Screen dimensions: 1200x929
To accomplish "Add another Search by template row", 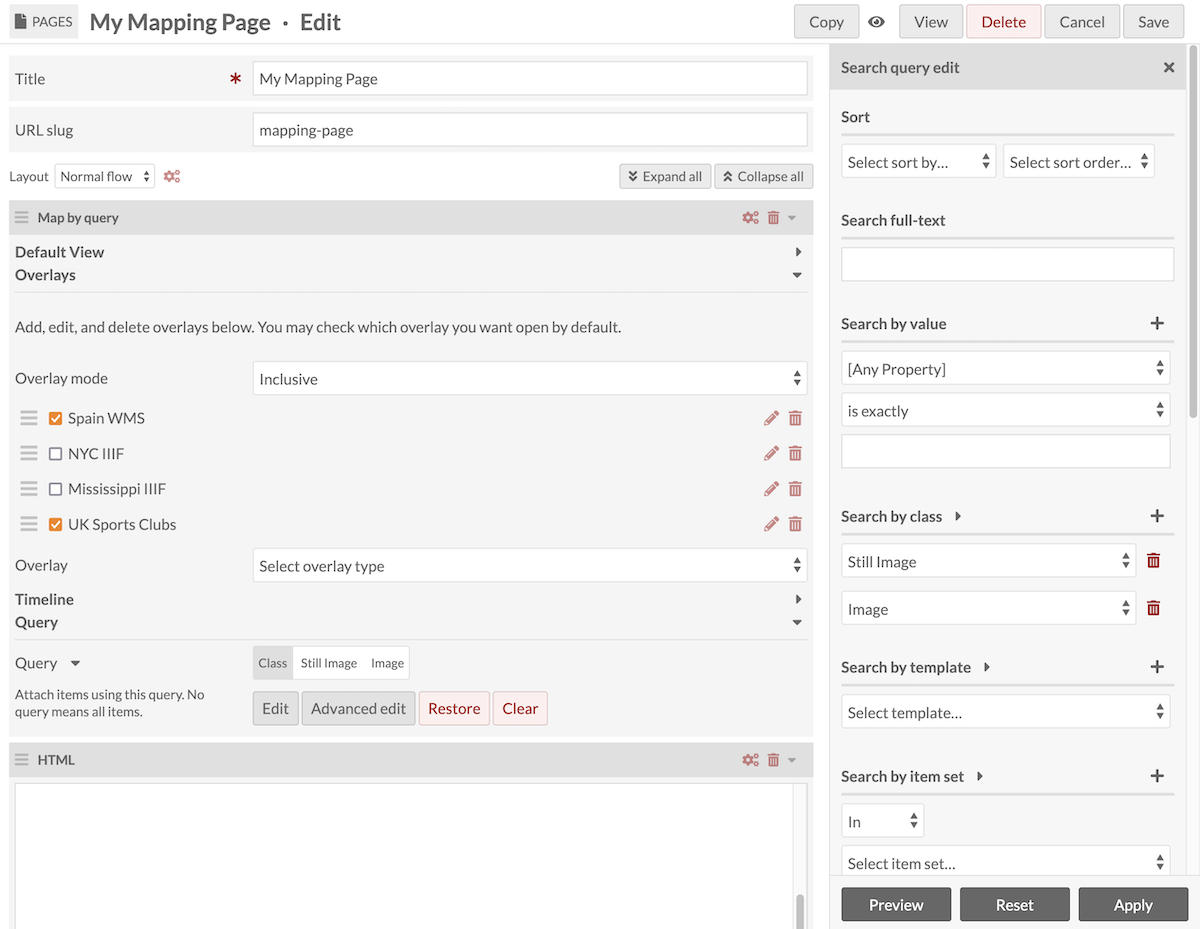I will click(1157, 667).
